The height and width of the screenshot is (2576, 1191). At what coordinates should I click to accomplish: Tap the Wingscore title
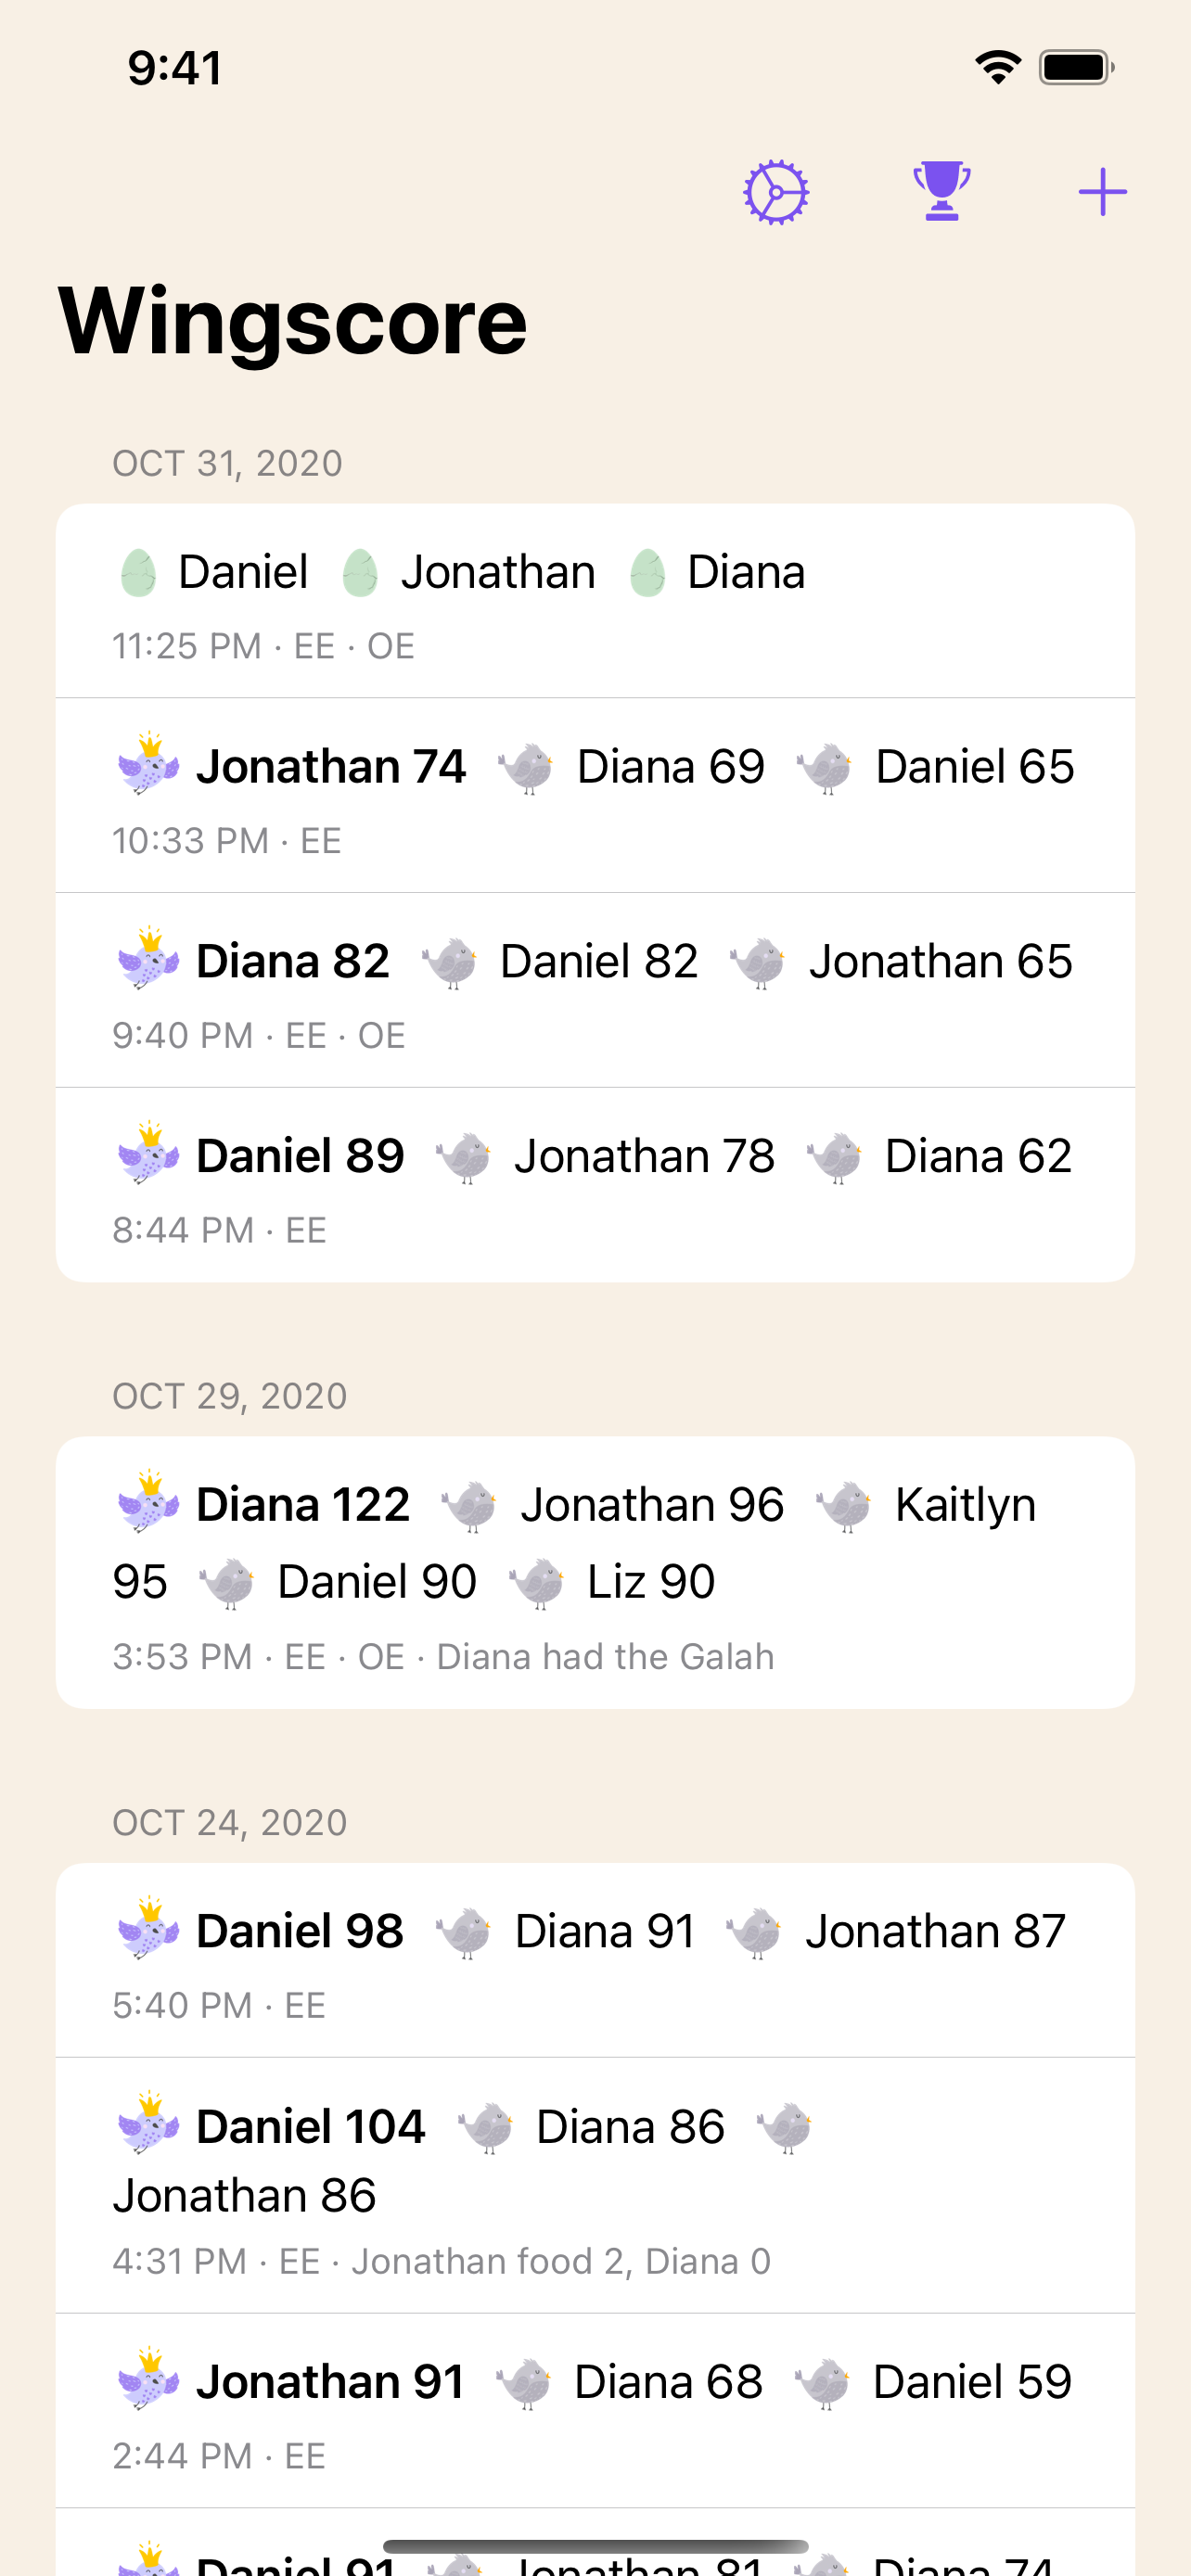289,320
